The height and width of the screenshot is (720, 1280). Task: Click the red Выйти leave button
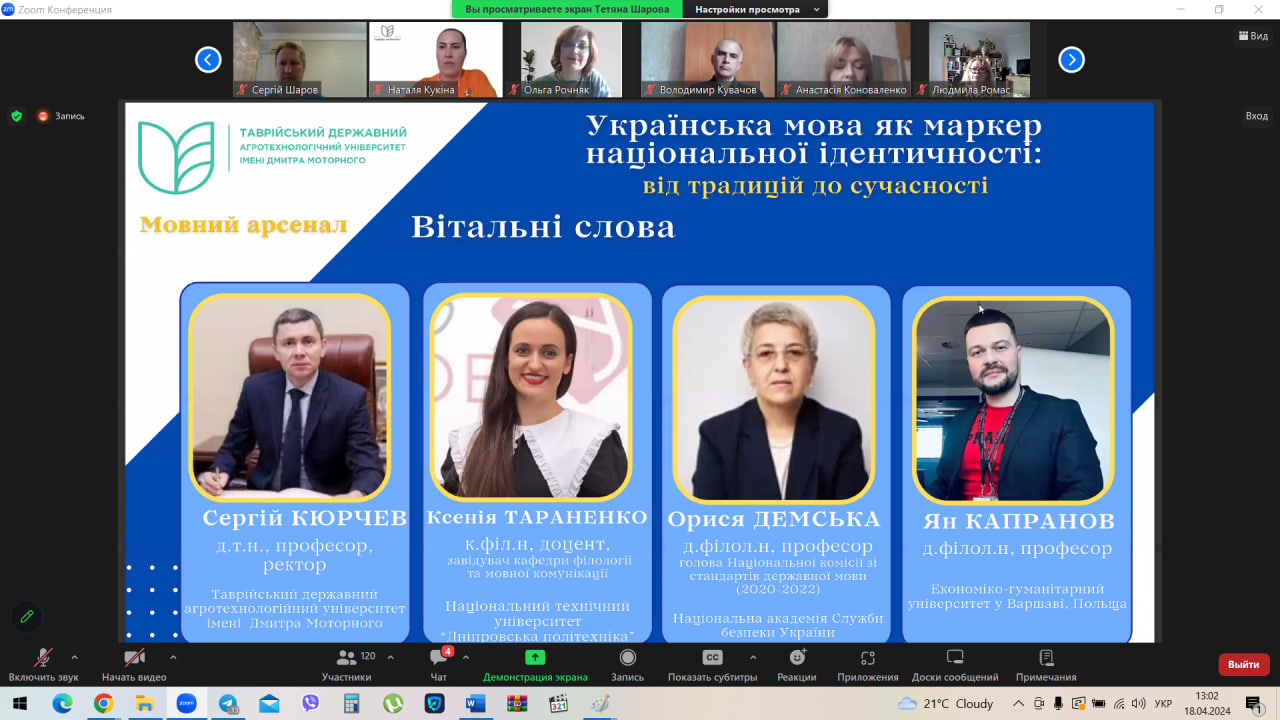[x=1244, y=664]
